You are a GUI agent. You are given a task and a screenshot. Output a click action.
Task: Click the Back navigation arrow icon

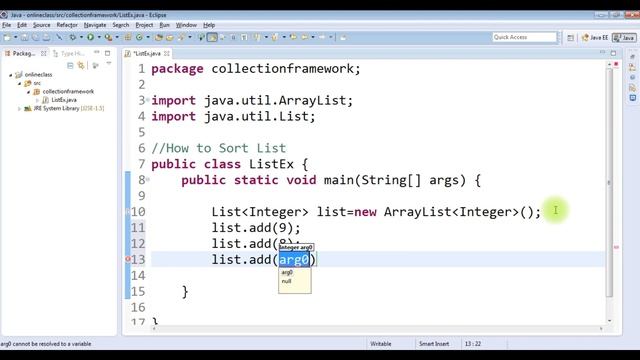coord(304,37)
